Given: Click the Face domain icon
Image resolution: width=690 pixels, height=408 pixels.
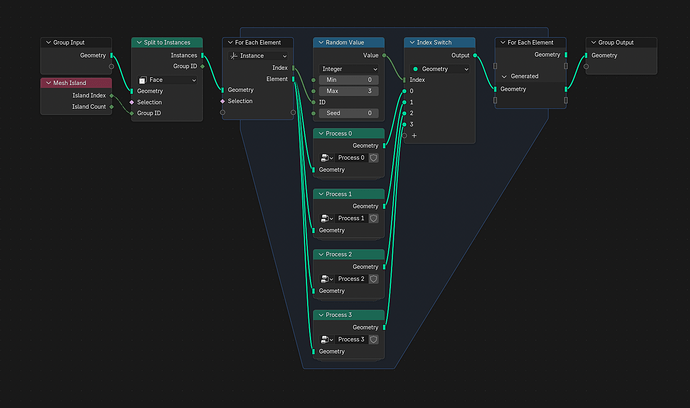Looking at the screenshot, I should (142, 80).
